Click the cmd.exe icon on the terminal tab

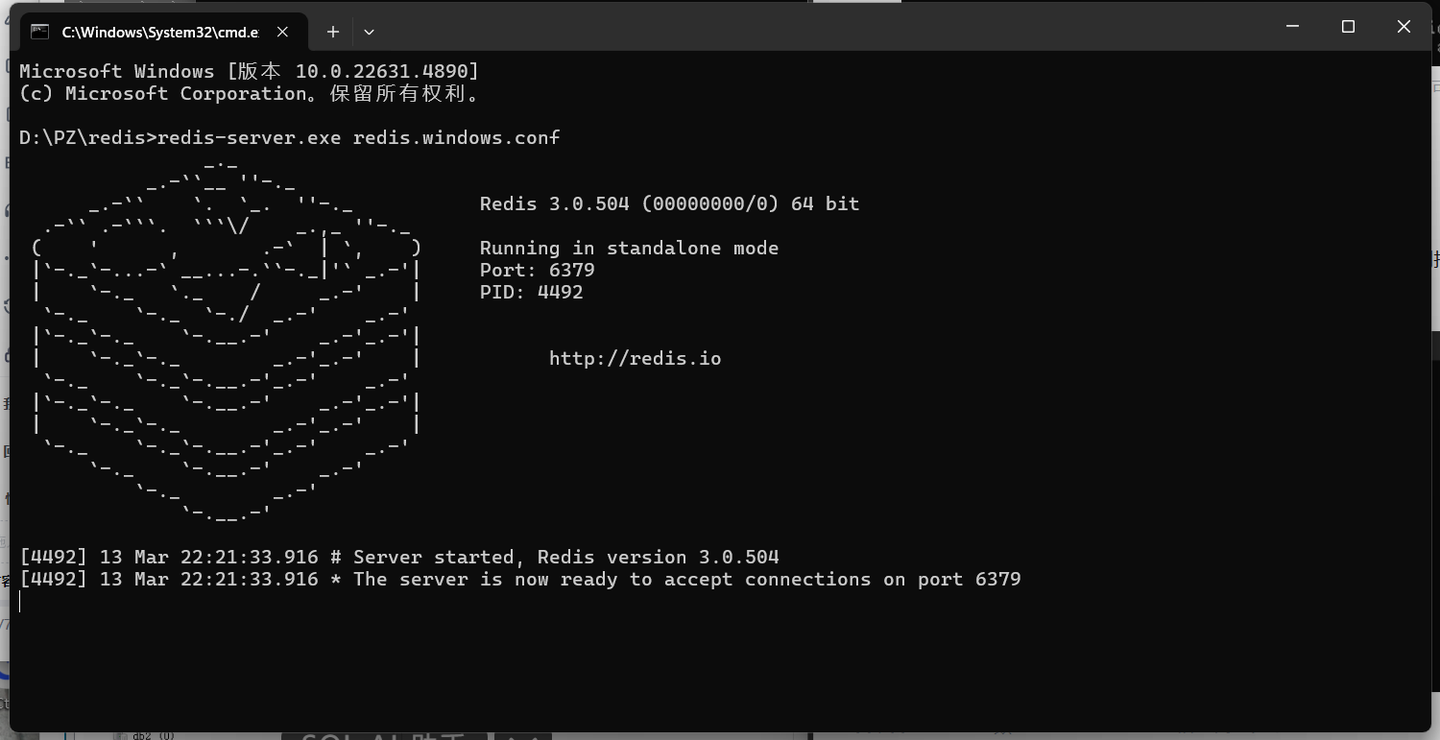click(x=39, y=31)
